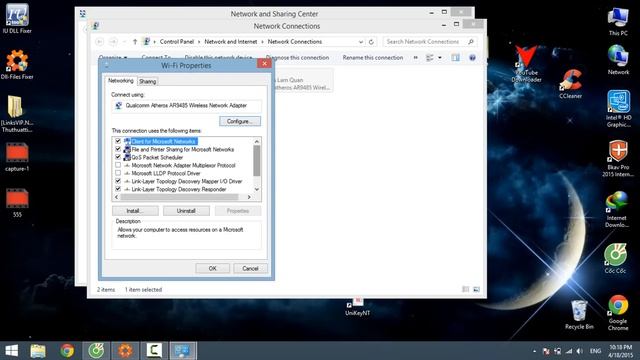
Task: Click the Search Network Connections field
Action: (x=430, y=42)
